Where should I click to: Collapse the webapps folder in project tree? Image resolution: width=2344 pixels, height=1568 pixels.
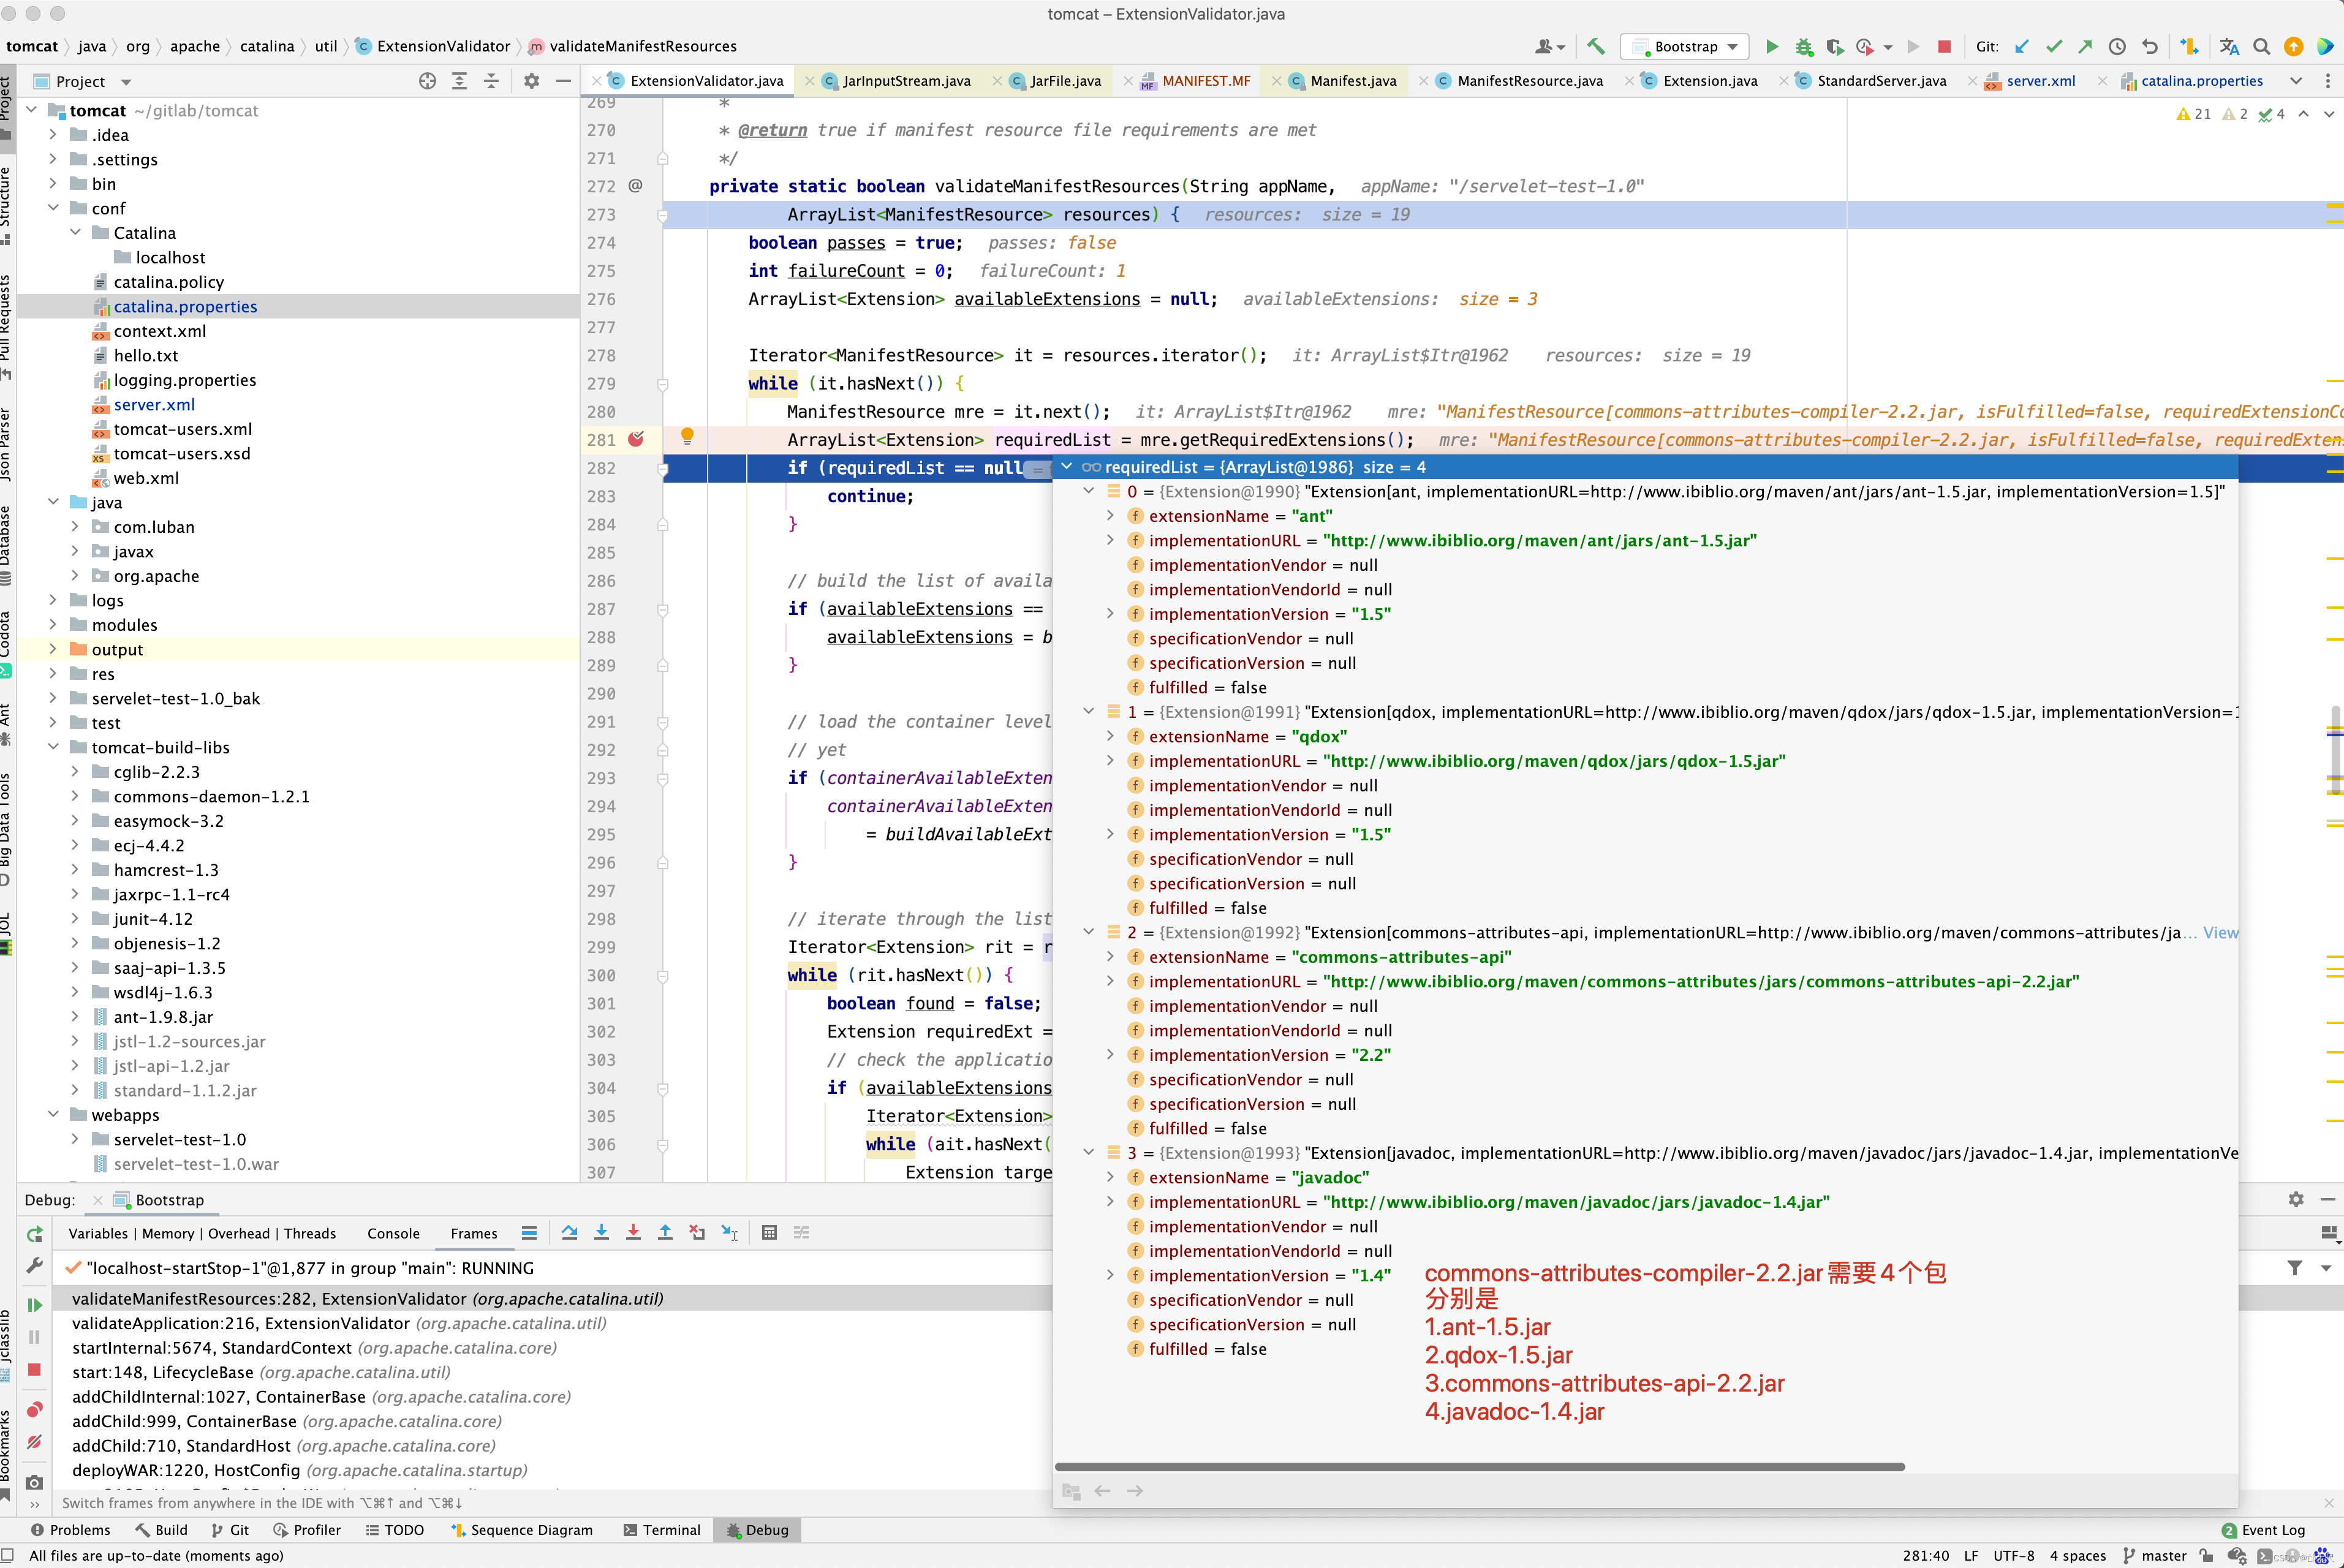53,1114
